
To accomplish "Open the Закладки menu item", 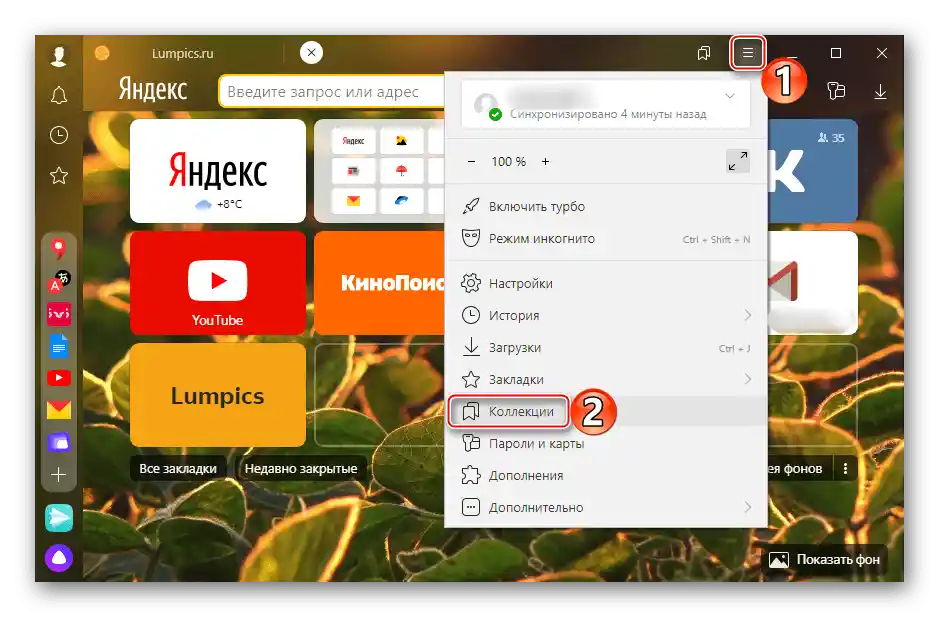I will [x=606, y=379].
